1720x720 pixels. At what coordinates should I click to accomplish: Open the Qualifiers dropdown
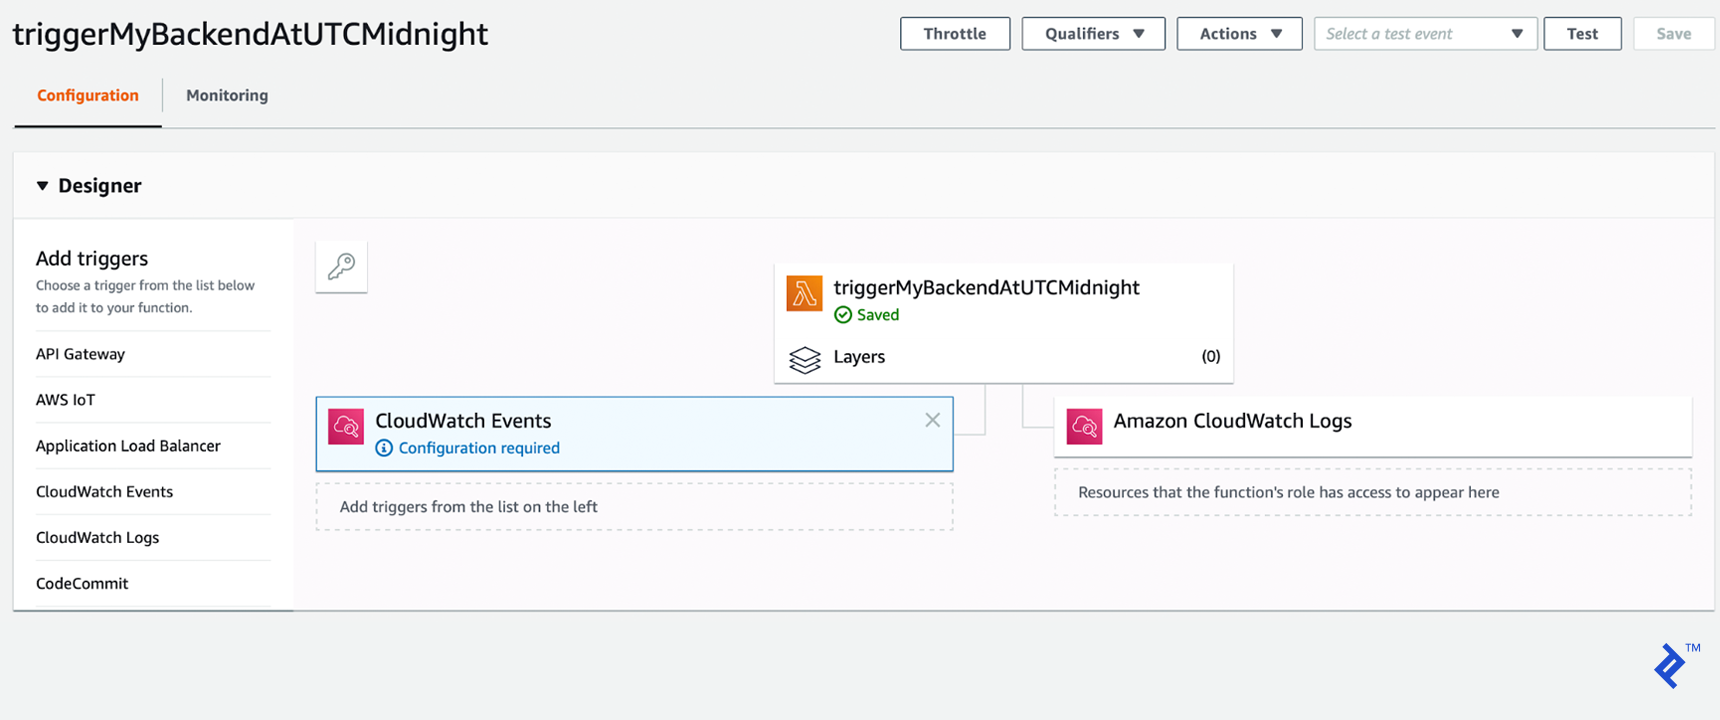1093,34
